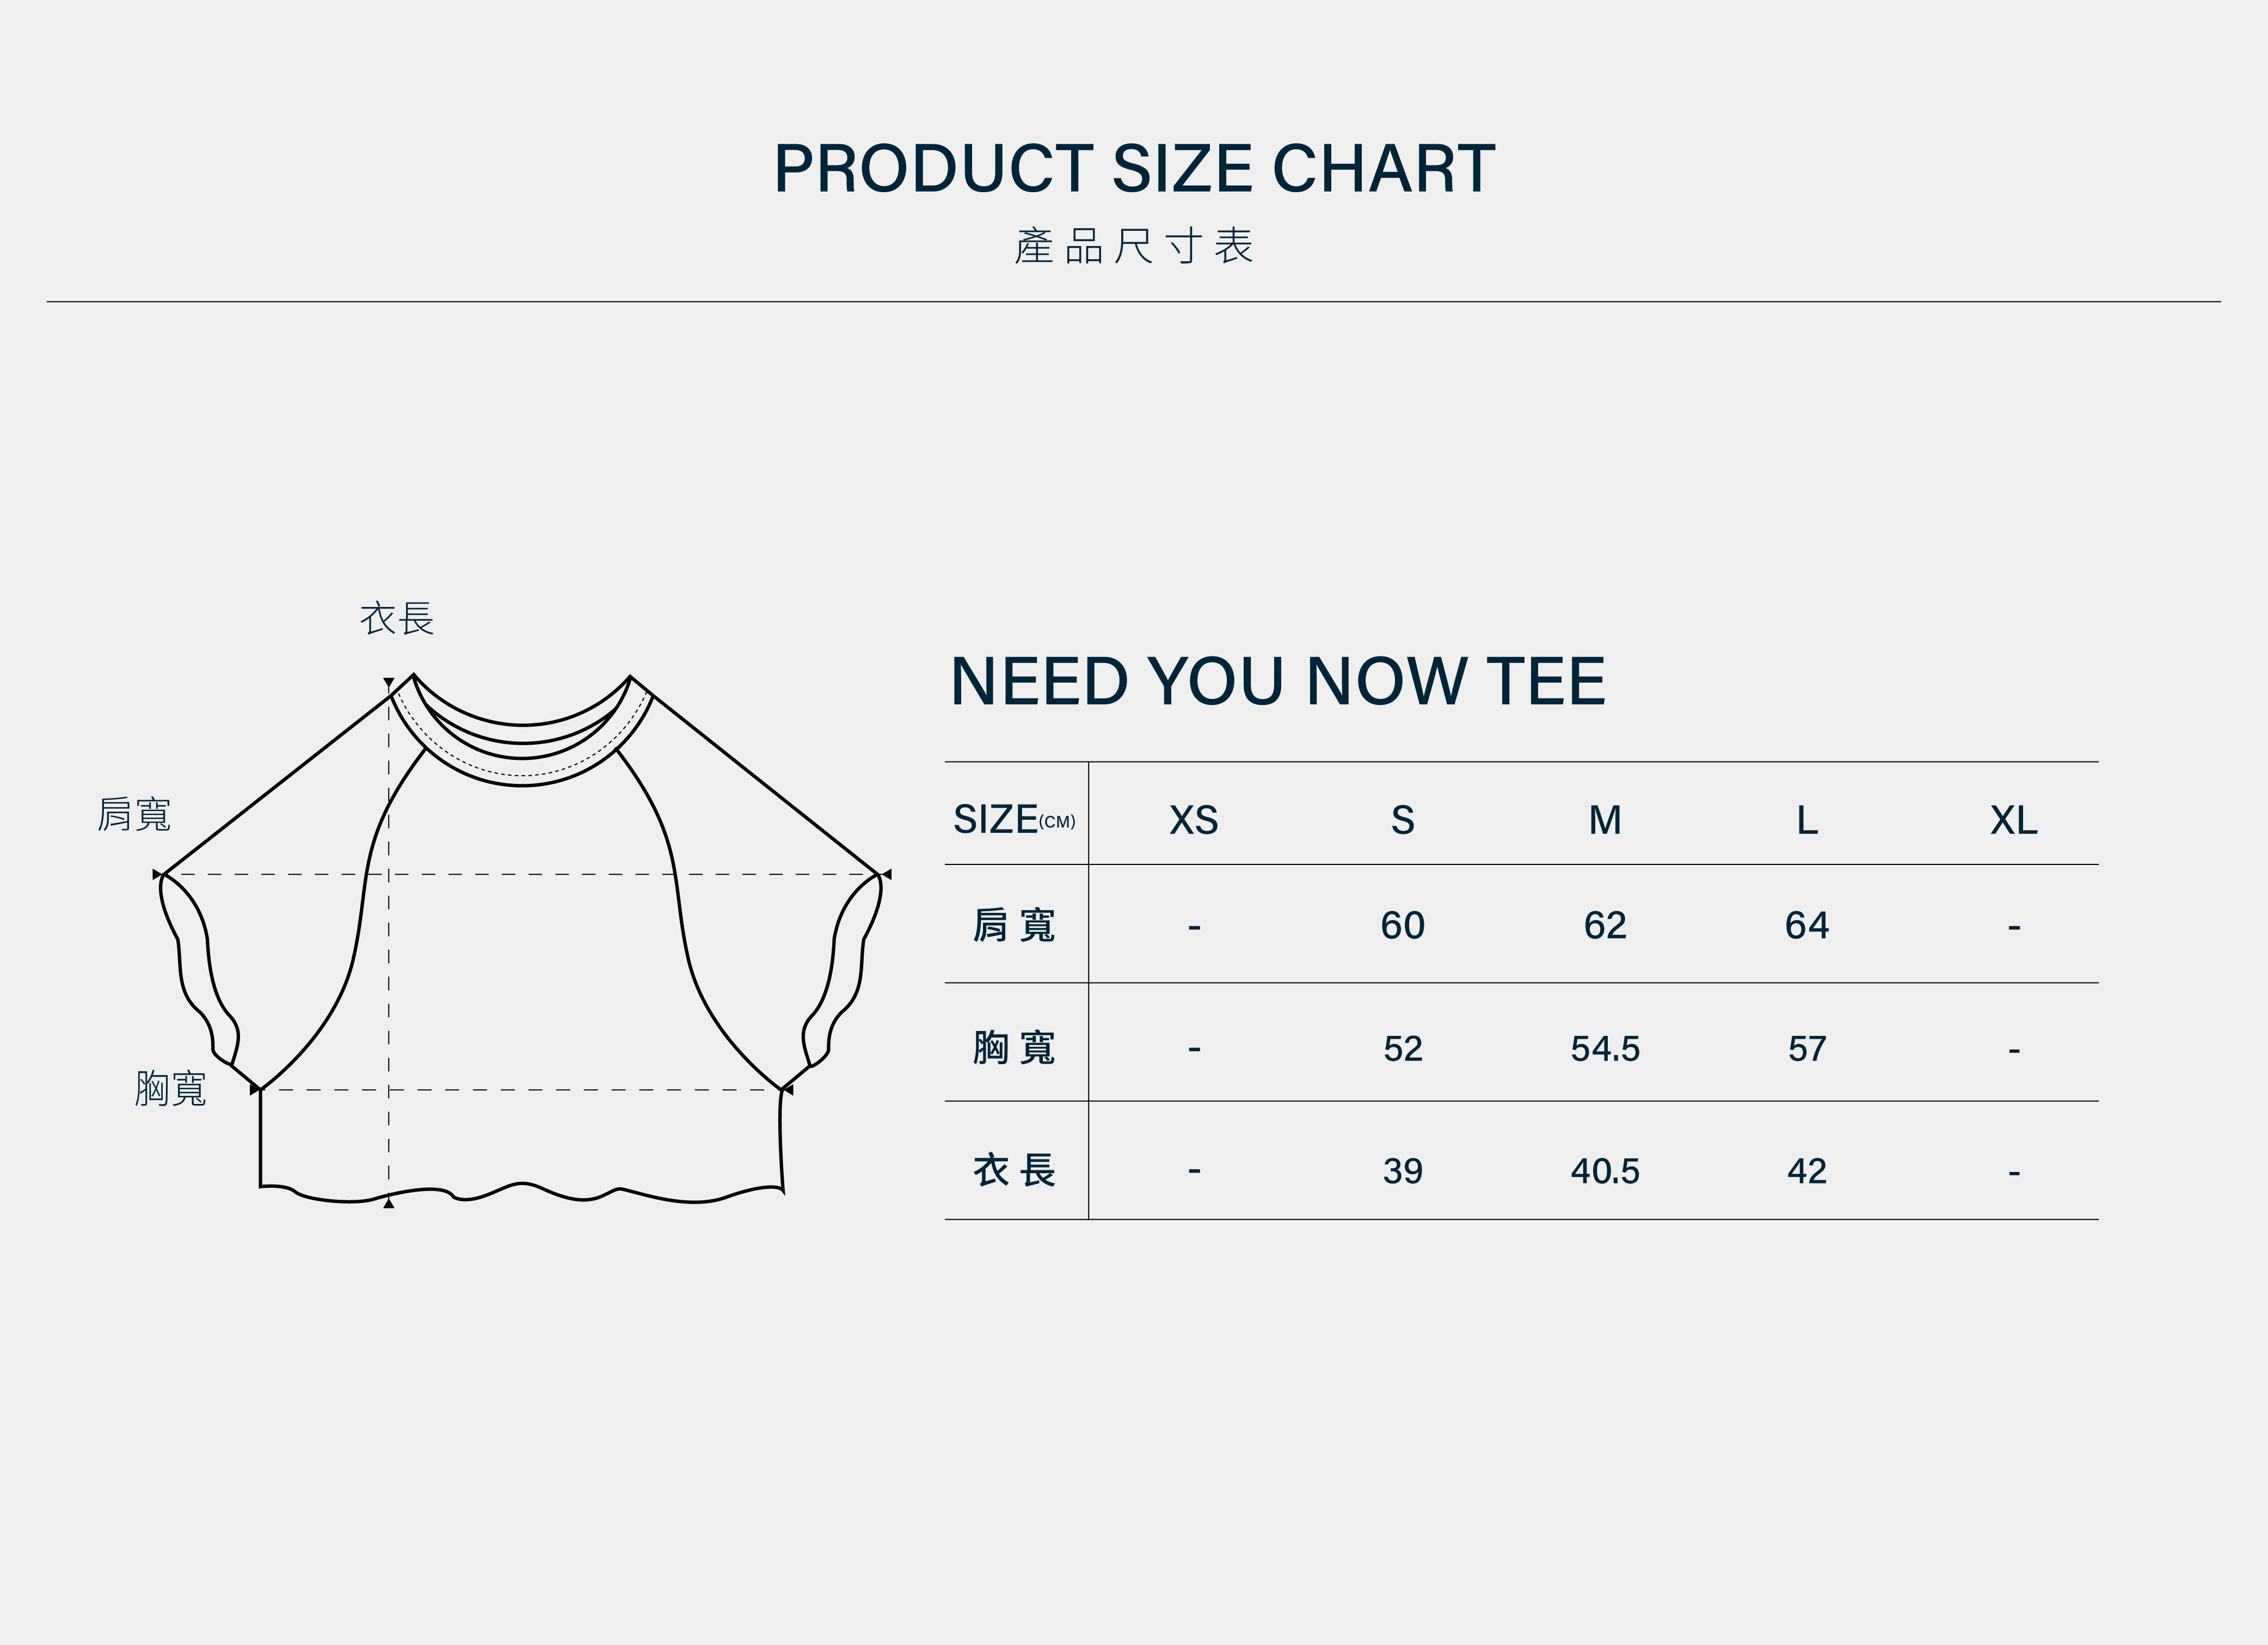Click the 肩寬 label beside the diagram

[x=134, y=814]
